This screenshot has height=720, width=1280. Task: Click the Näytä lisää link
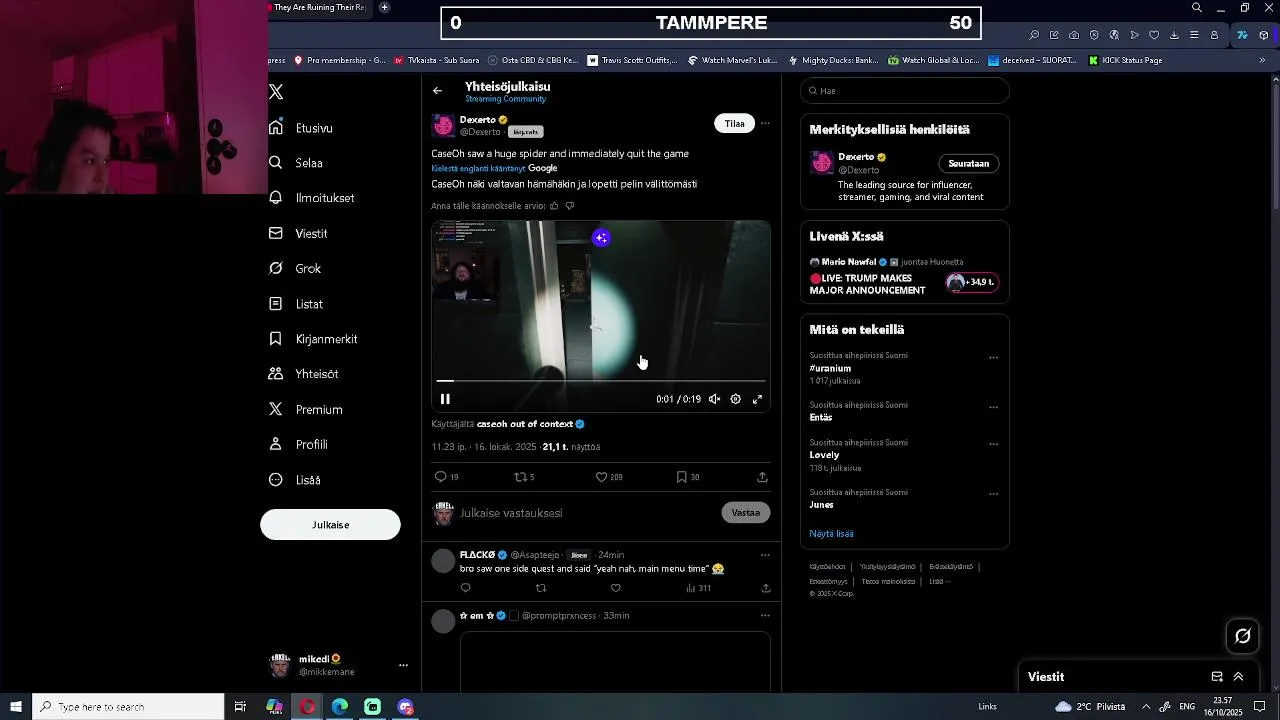tap(831, 534)
